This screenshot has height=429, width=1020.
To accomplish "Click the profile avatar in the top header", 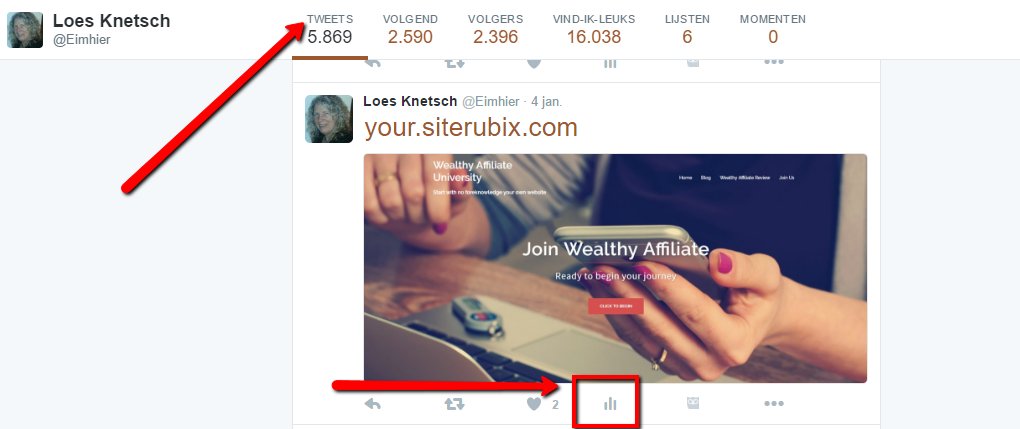I will pyautogui.click(x=25, y=30).
